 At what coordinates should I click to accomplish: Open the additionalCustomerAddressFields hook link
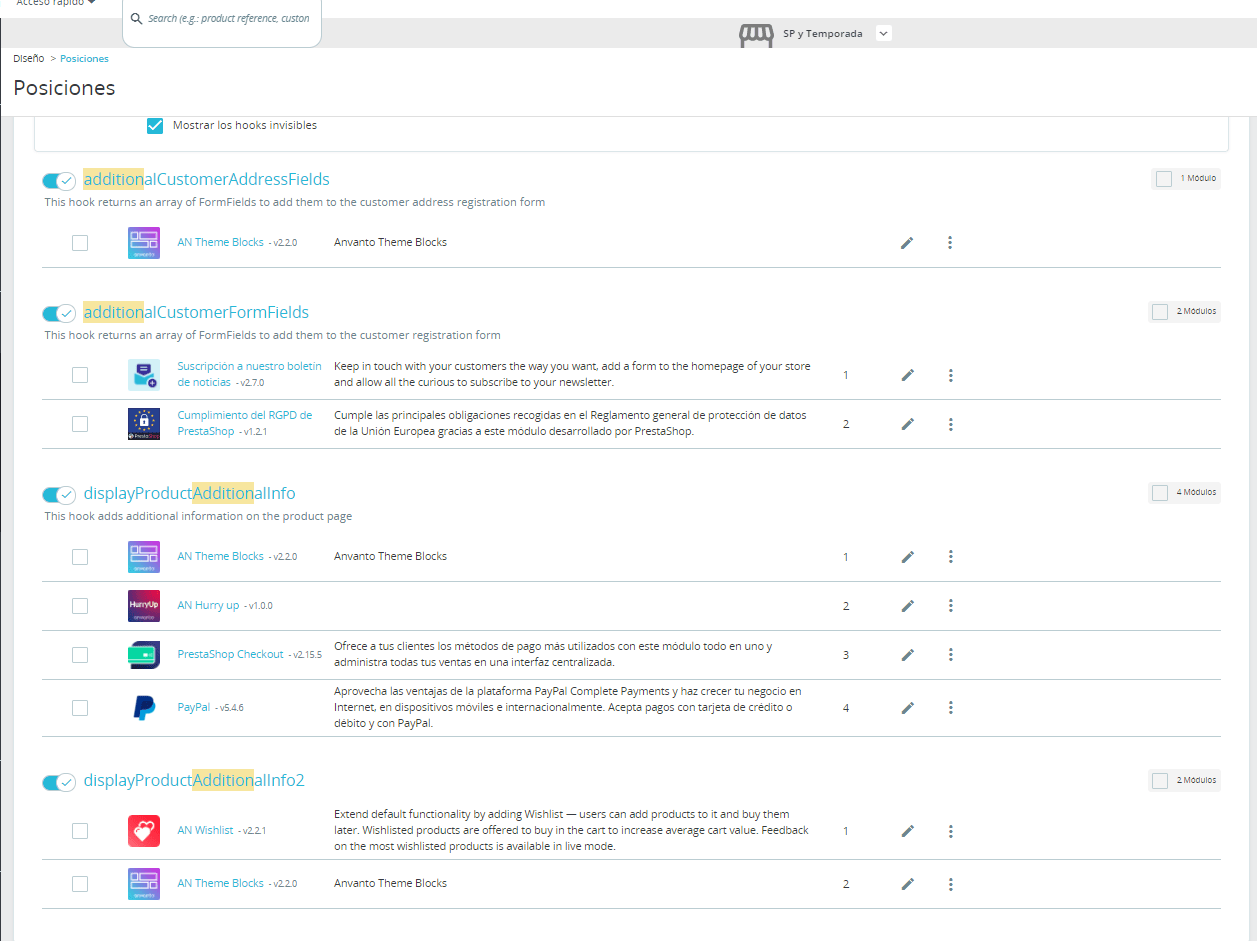pos(206,180)
